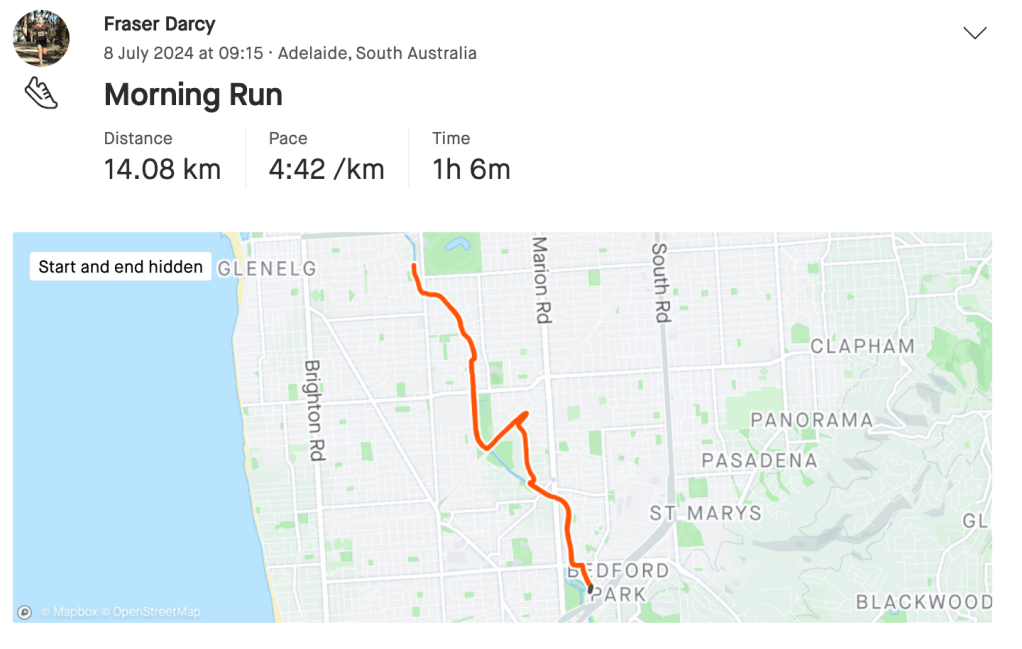Expand the activity options chevron
The width and height of the screenshot is (1022, 649).
(x=974, y=33)
